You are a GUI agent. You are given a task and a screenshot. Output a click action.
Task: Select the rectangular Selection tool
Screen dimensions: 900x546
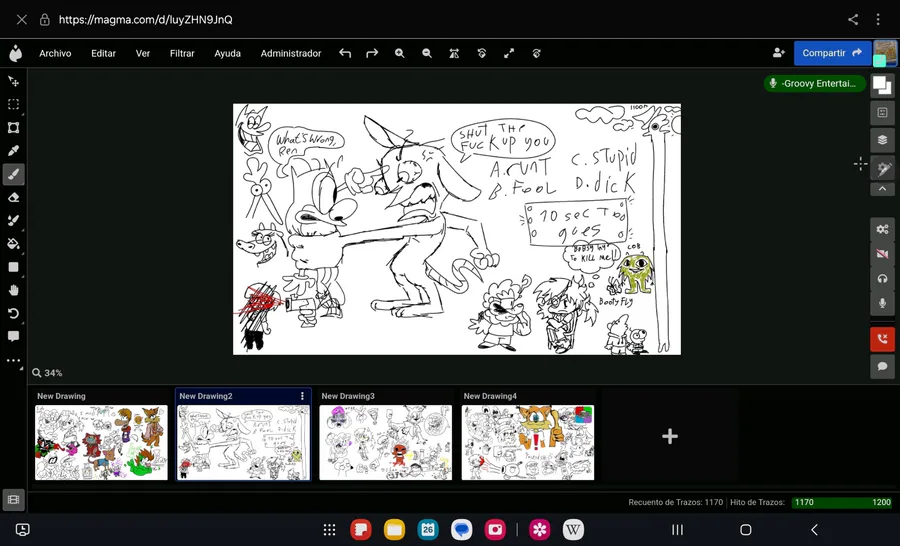(13, 104)
